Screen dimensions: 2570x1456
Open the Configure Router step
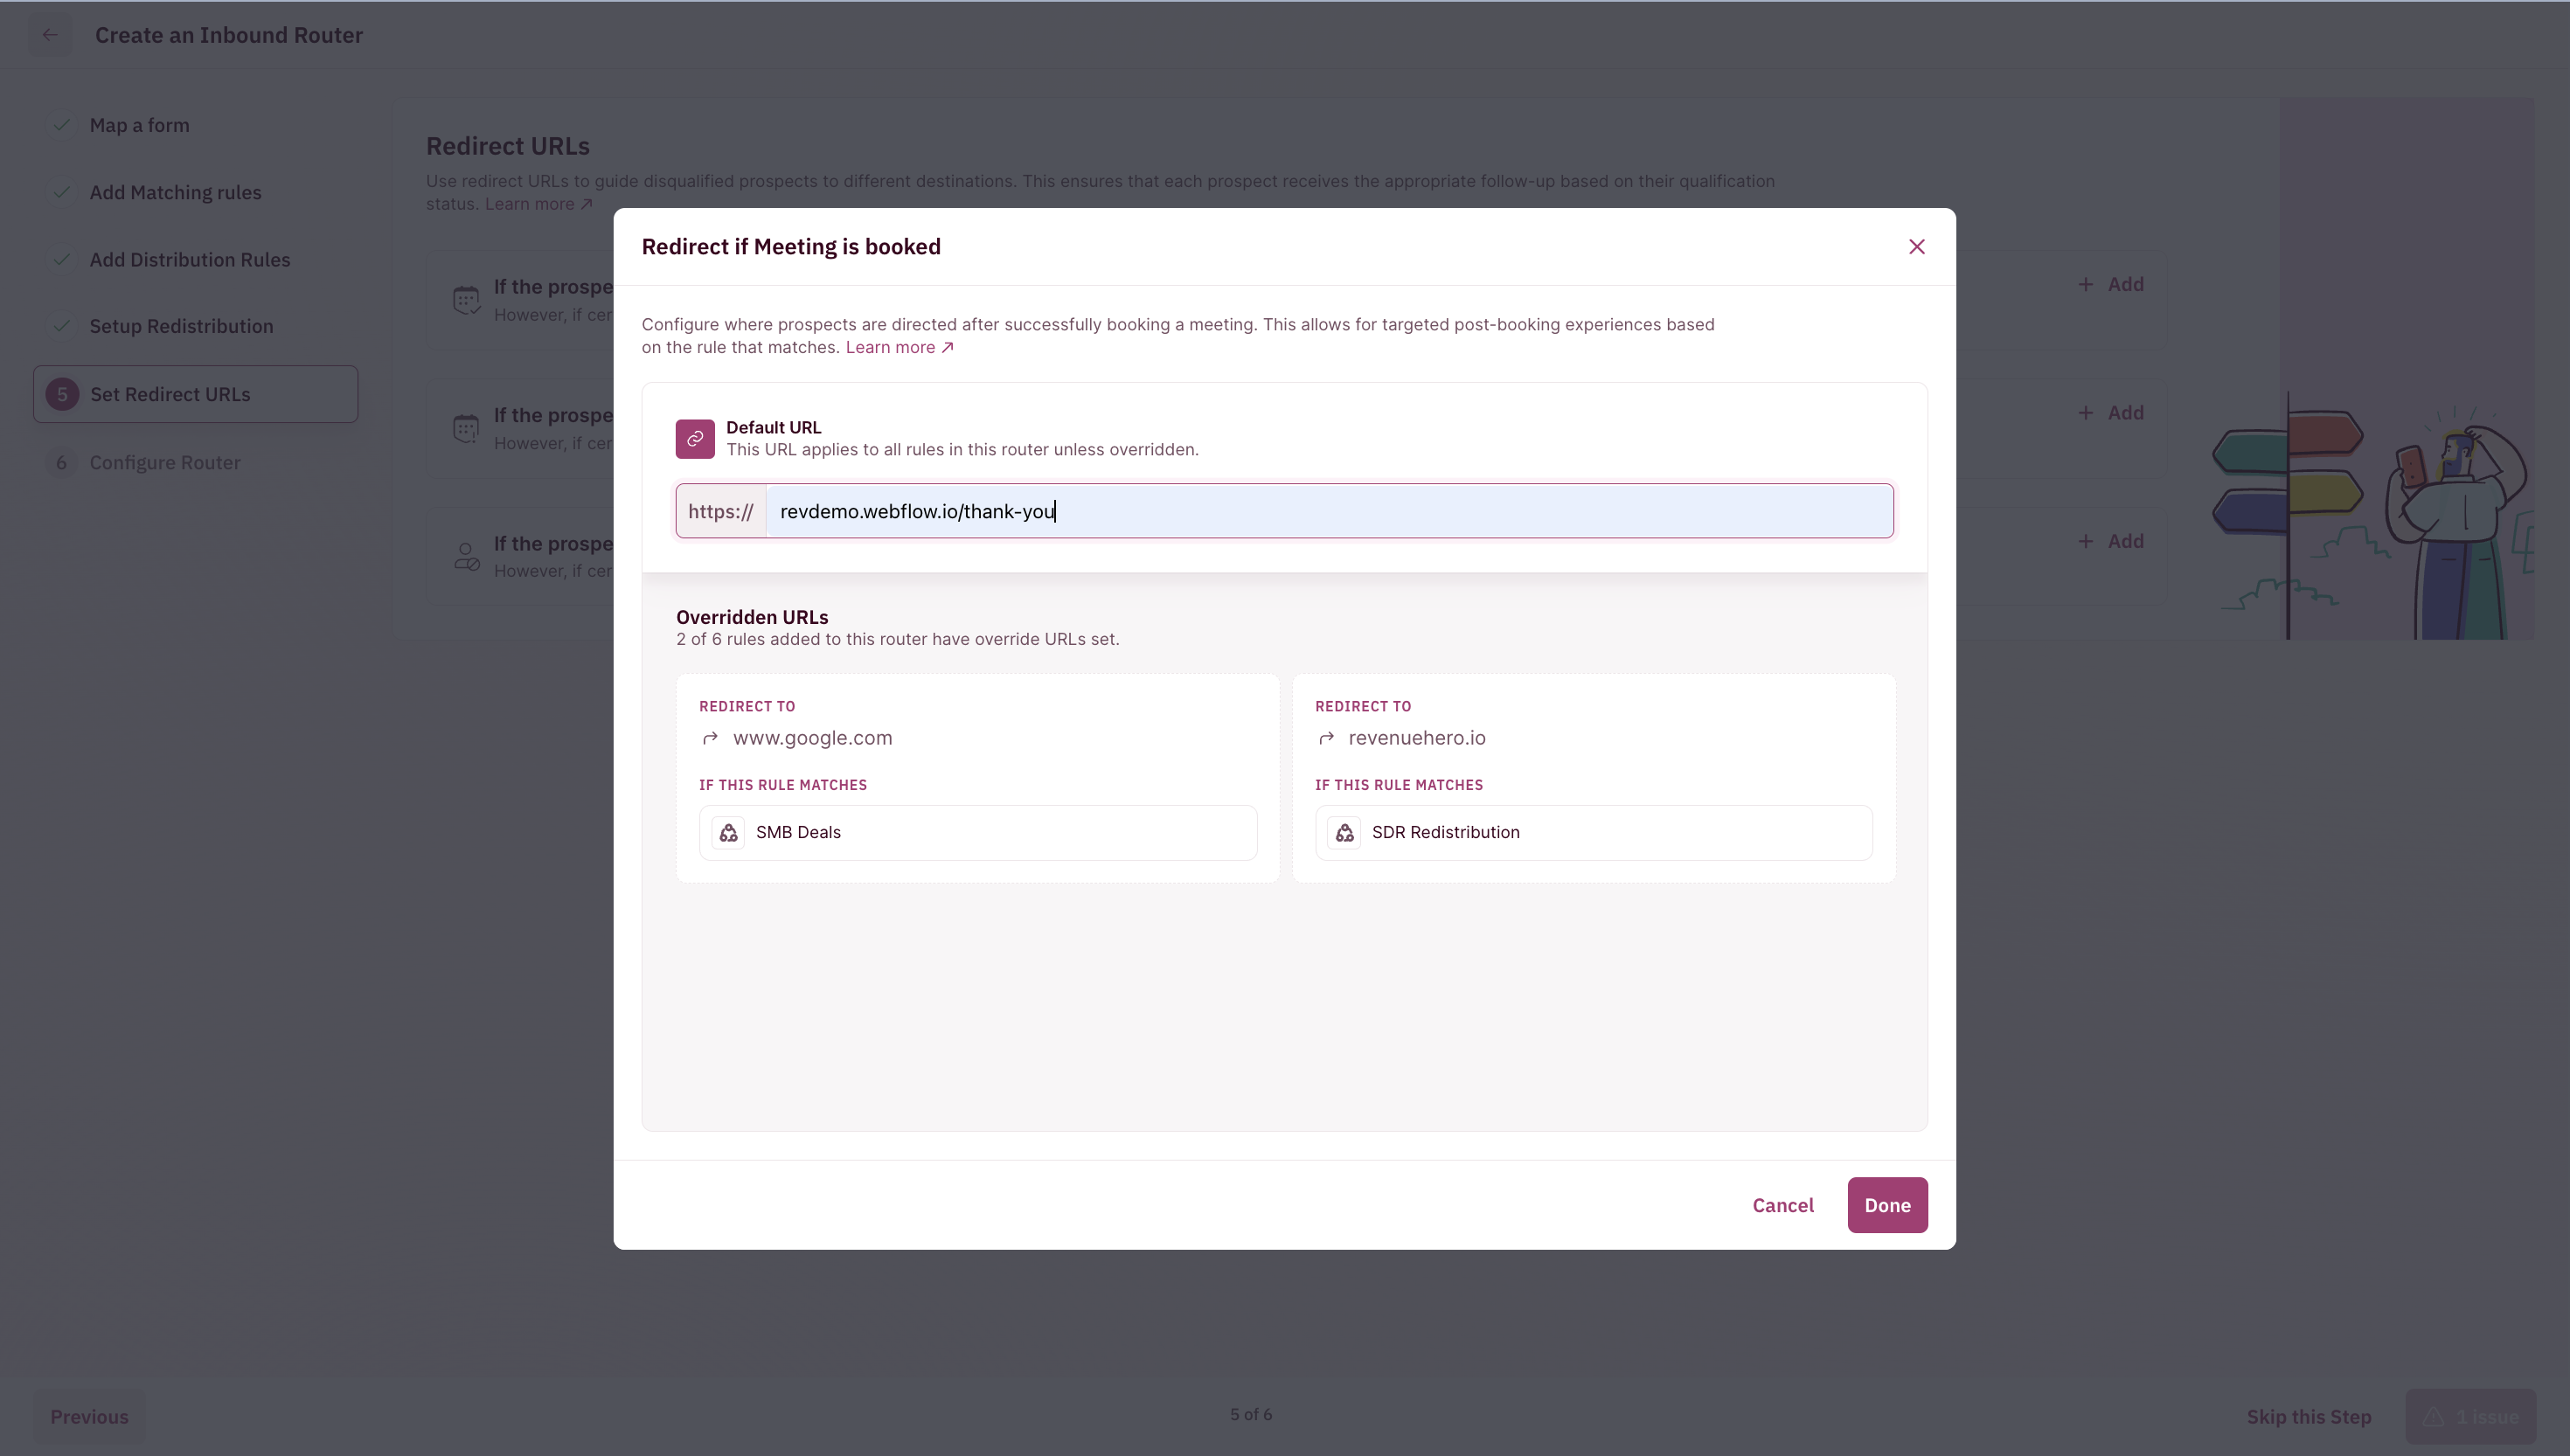tap(165, 462)
